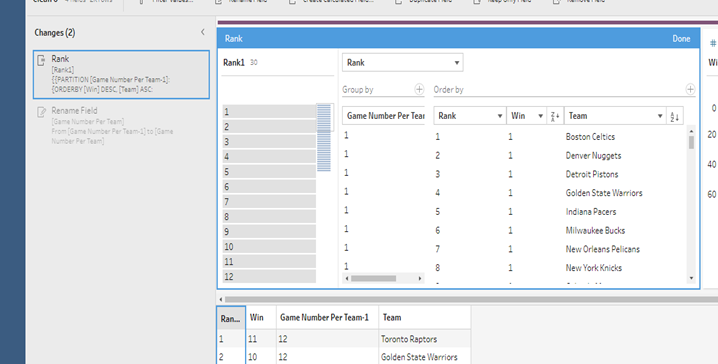Click Golden State Warriors in Rank preview
The width and height of the screenshot is (718, 364).
click(x=604, y=193)
